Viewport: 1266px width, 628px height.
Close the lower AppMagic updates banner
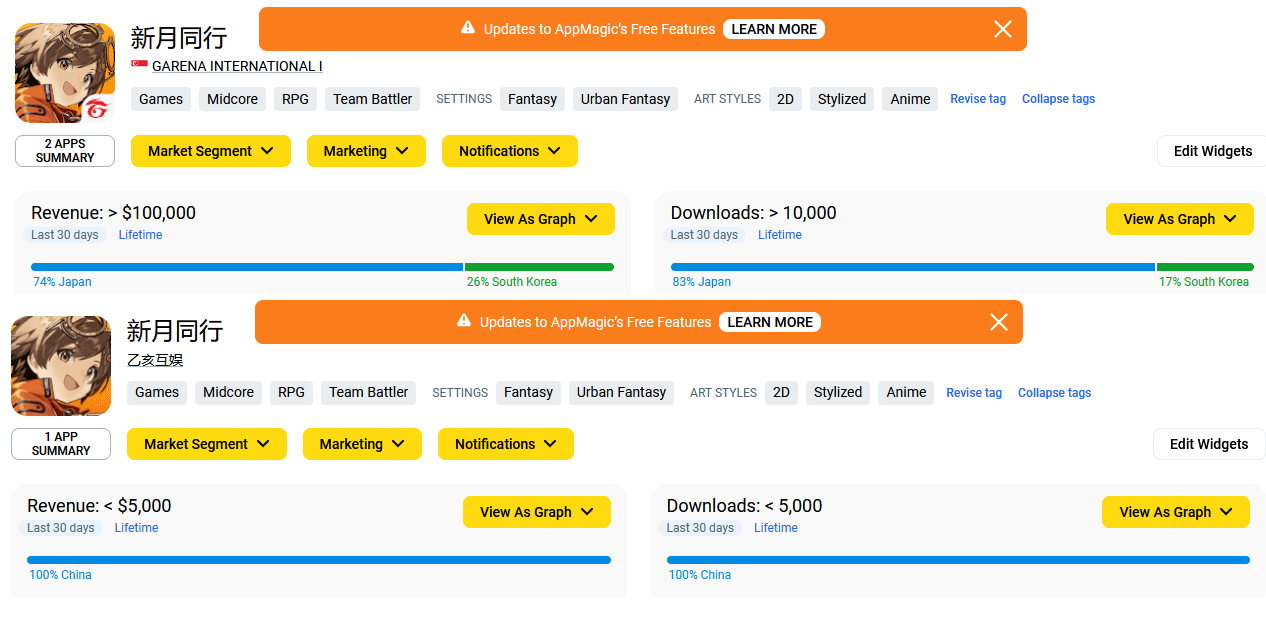[999, 322]
